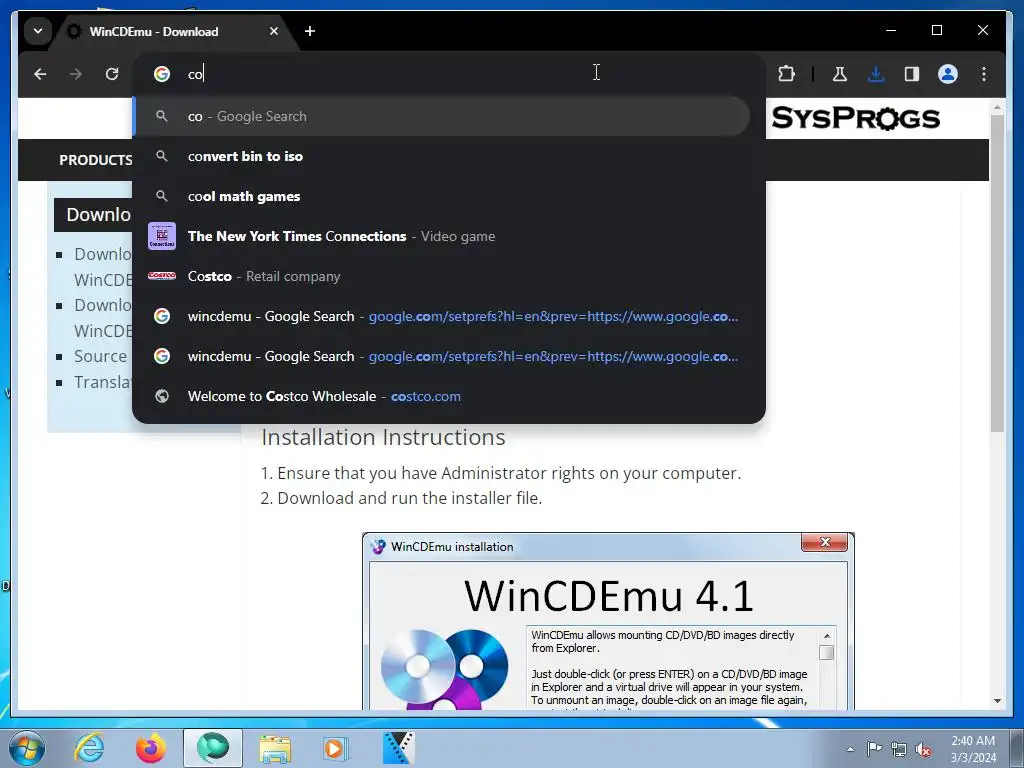Show hidden system tray icons
The image size is (1024, 768).
[x=850, y=749]
